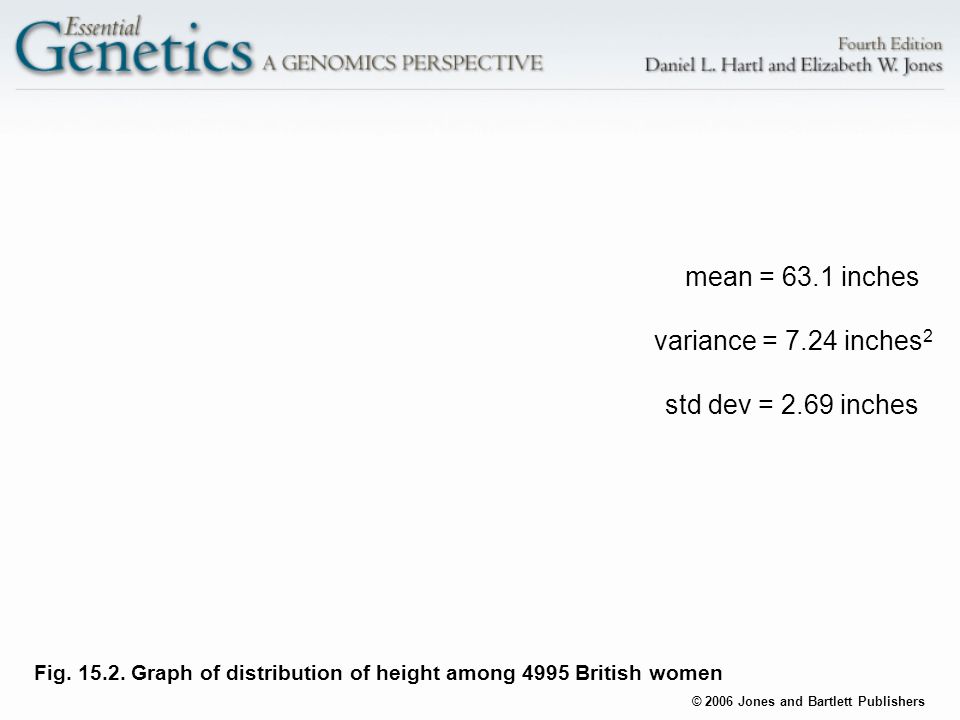Click the Fourth Edition text

click(890, 44)
